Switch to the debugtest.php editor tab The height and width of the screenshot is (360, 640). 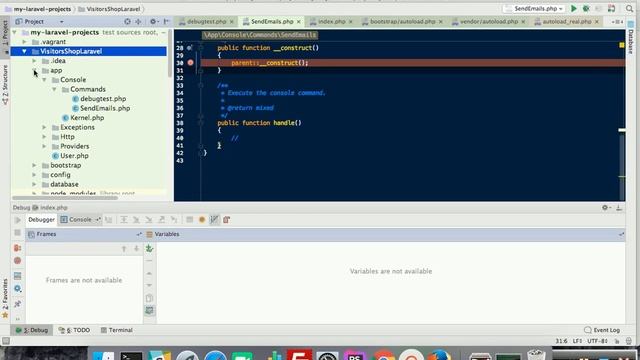tap(206, 21)
